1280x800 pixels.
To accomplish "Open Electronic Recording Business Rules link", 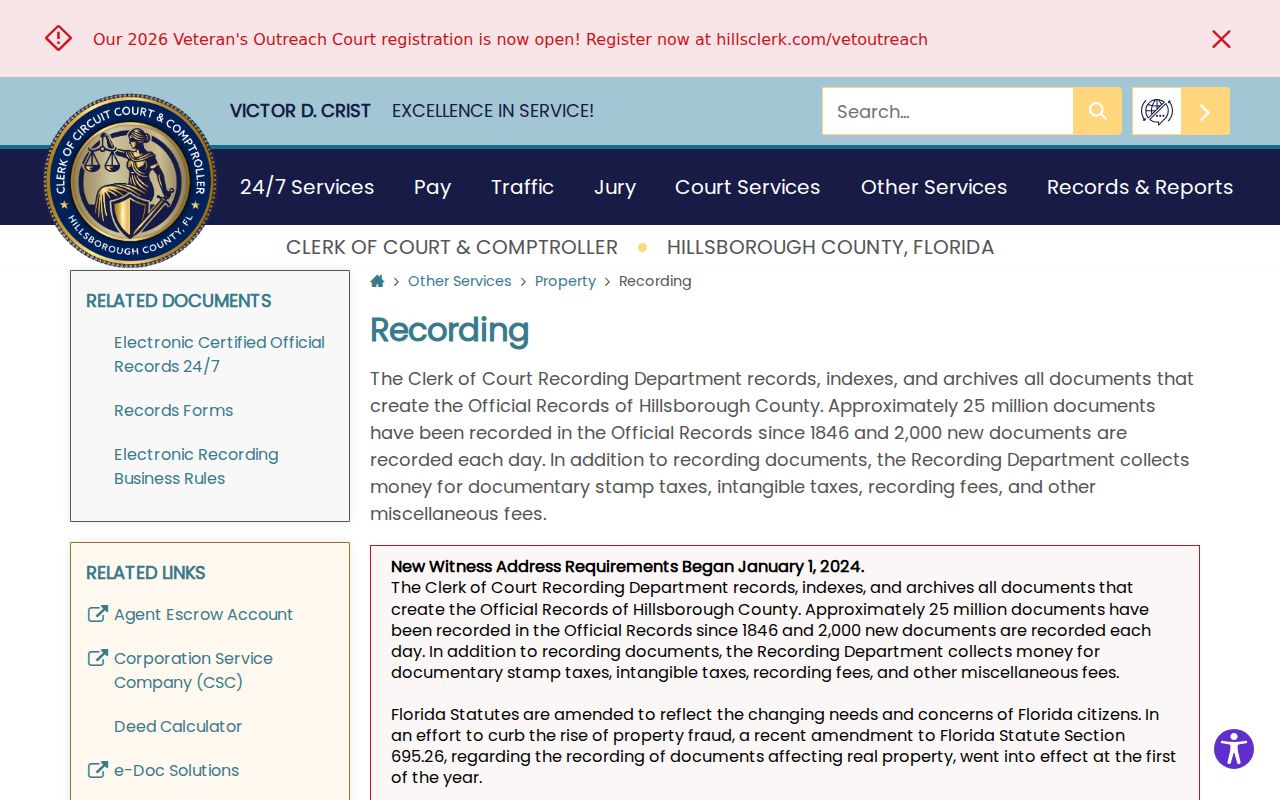I will [196, 466].
